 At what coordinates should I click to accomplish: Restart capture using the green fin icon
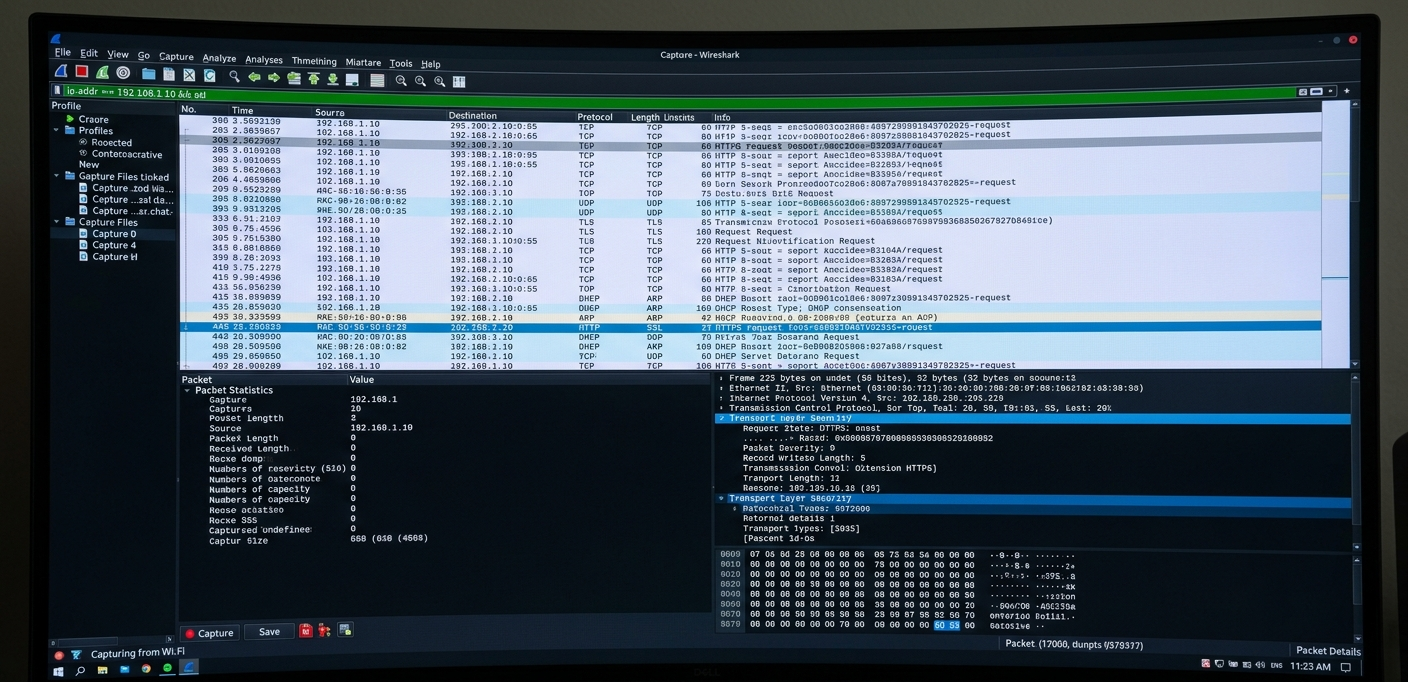(102, 73)
